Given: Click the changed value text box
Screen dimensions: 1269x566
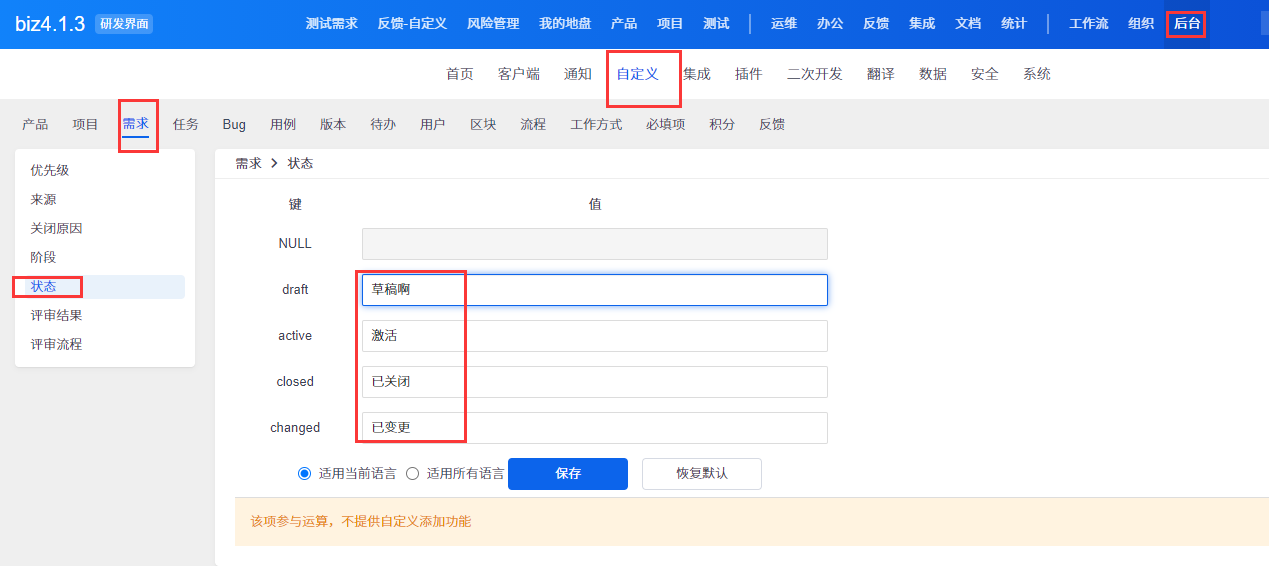Looking at the screenshot, I should 594,428.
